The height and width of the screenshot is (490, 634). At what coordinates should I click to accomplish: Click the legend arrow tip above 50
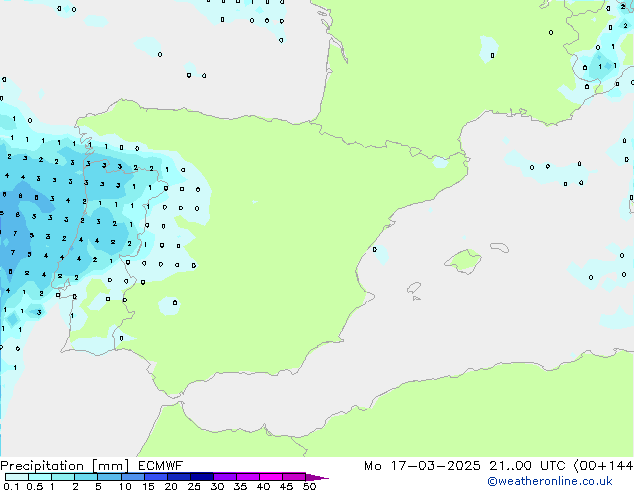pyautogui.click(x=317, y=477)
